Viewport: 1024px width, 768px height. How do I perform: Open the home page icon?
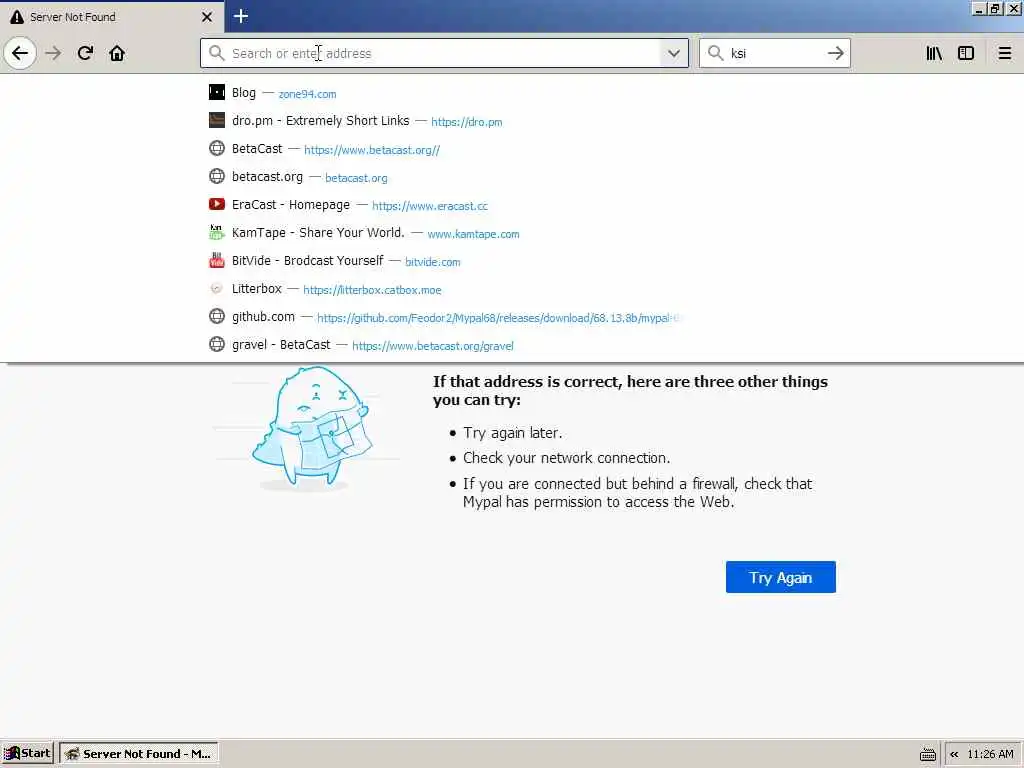pyautogui.click(x=117, y=53)
